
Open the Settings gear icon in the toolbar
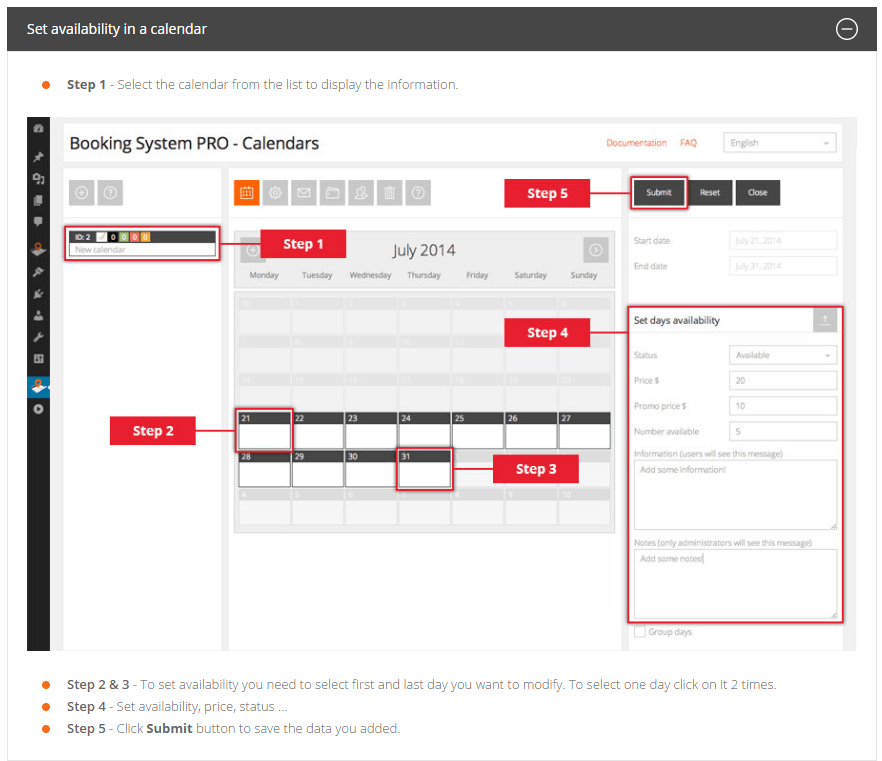pos(275,193)
